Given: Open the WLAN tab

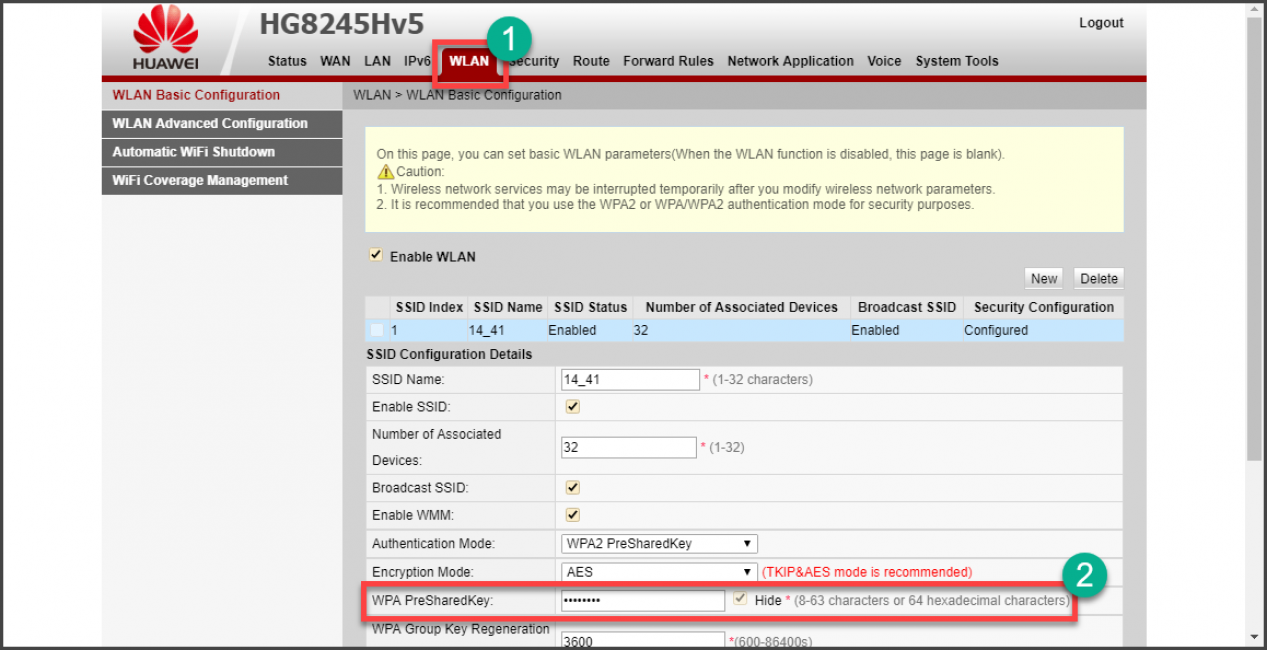Looking at the screenshot, I should tap(469, 61).
